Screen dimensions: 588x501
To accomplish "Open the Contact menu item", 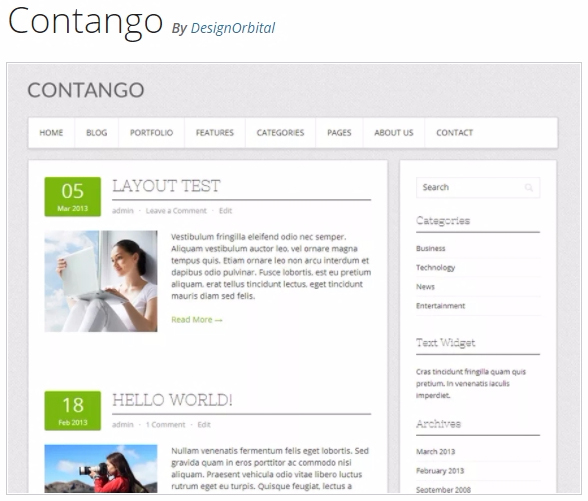I will pos(454,133).
